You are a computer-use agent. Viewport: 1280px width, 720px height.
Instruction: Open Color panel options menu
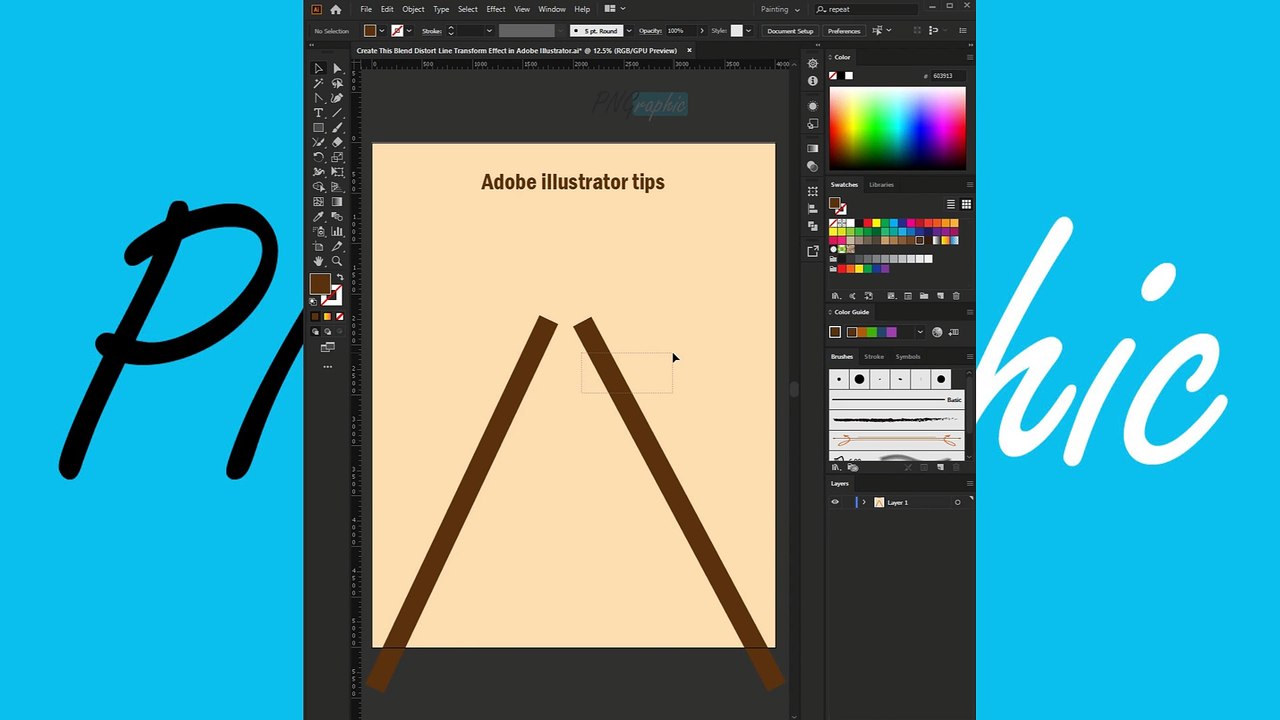point(969,57)
